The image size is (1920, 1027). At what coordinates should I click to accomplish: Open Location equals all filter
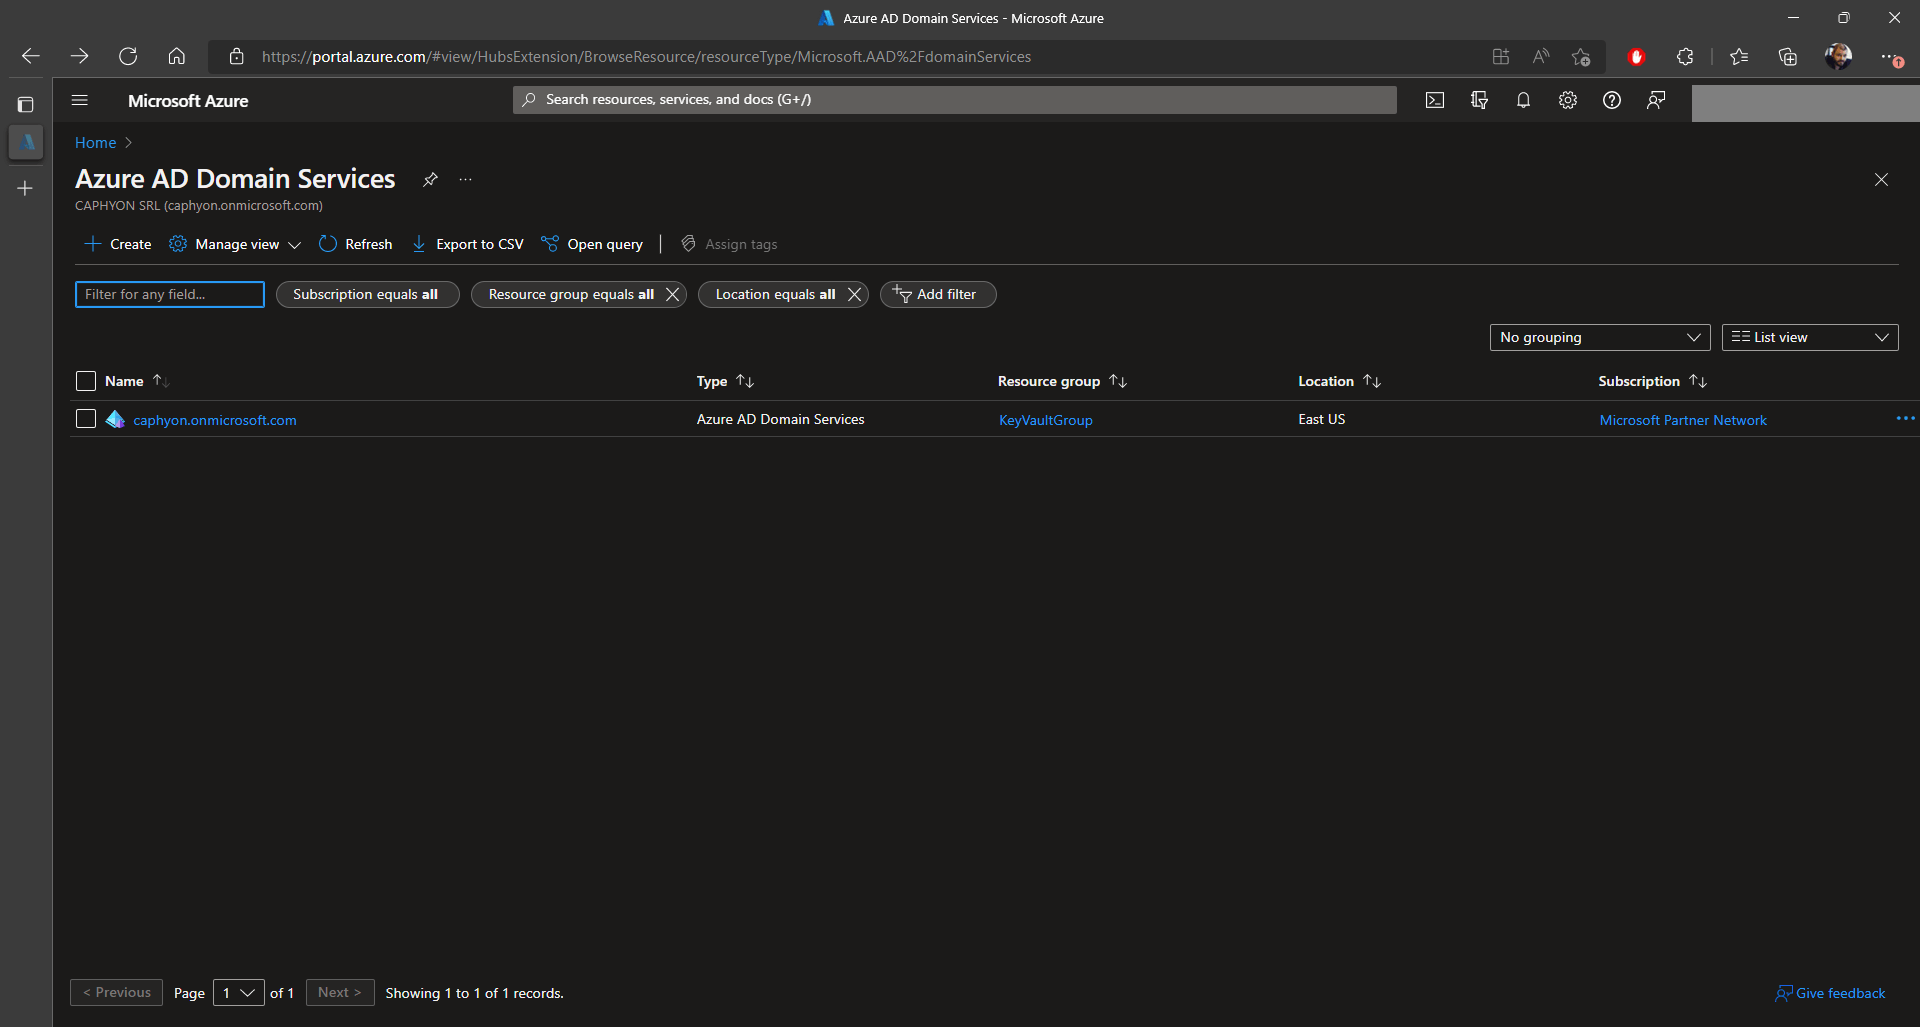(774, 294)
